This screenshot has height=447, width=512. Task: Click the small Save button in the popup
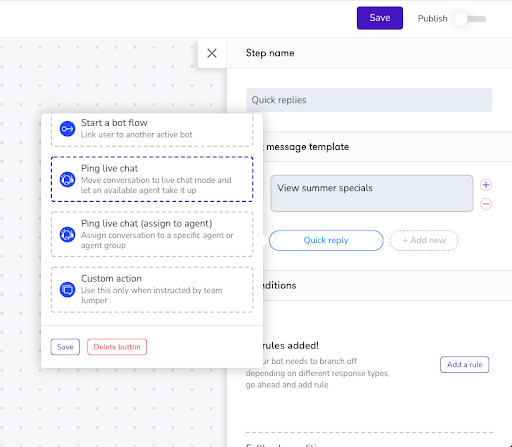(x=65, y=347)
